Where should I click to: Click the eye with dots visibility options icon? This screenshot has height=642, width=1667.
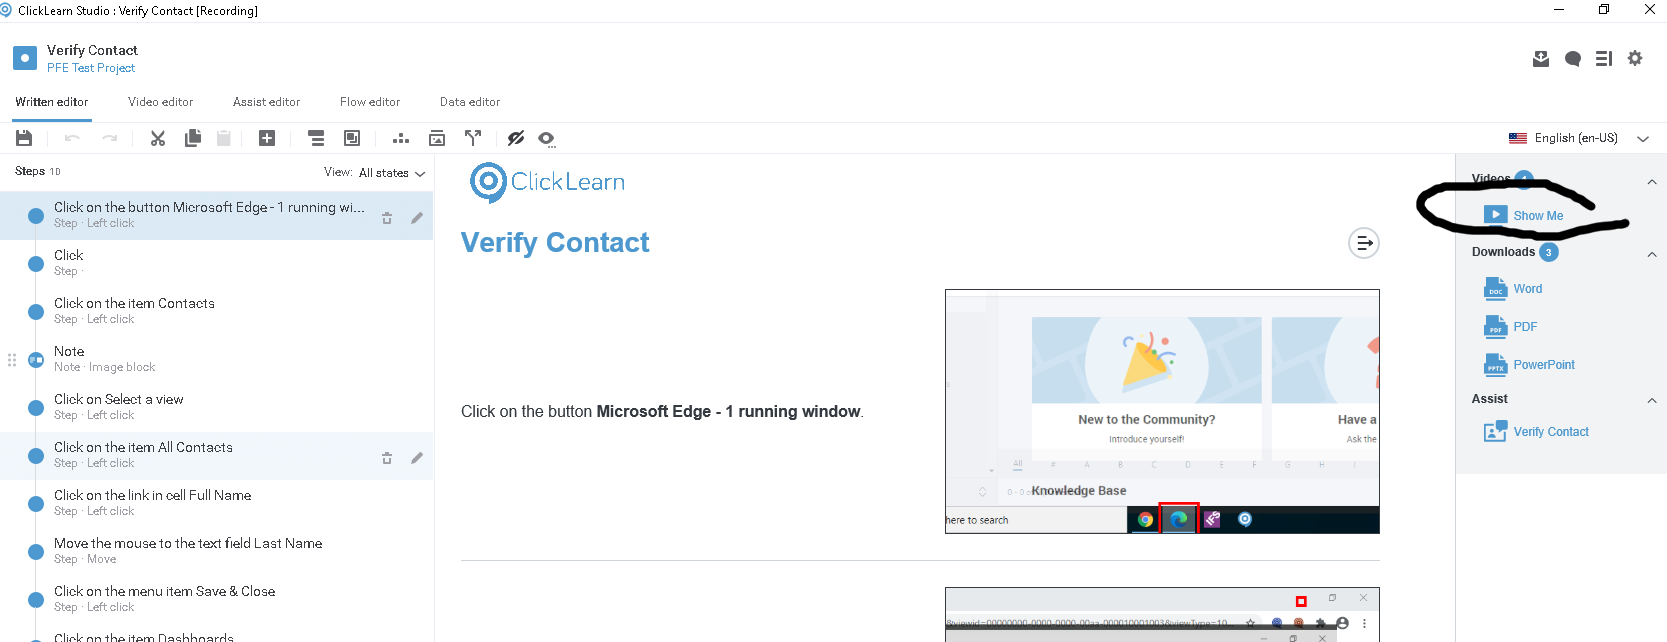(x=547, y=139)
